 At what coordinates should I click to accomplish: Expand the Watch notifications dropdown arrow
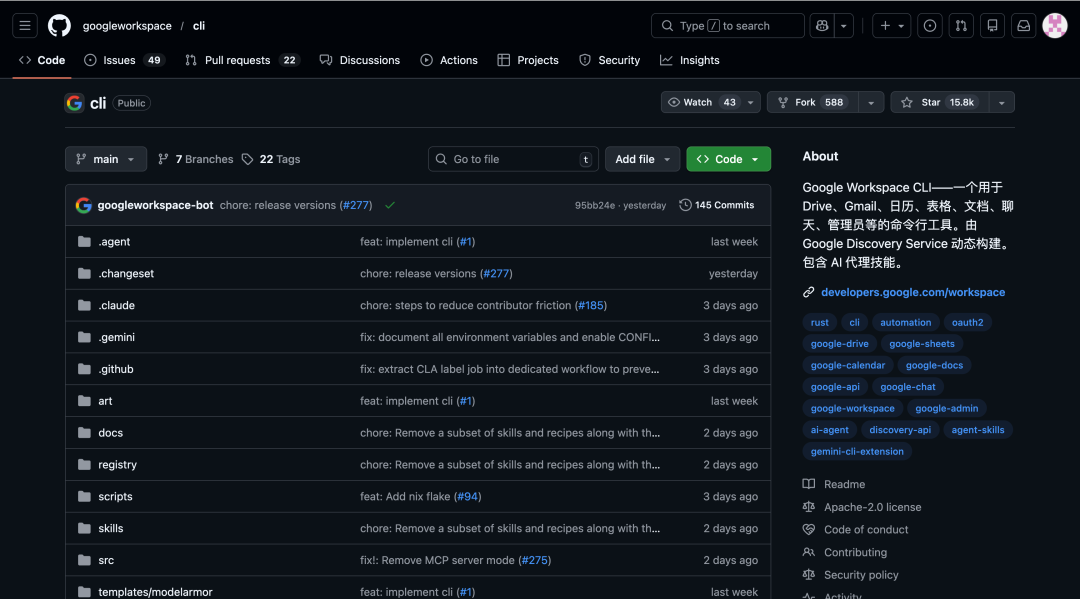(750, 103)
